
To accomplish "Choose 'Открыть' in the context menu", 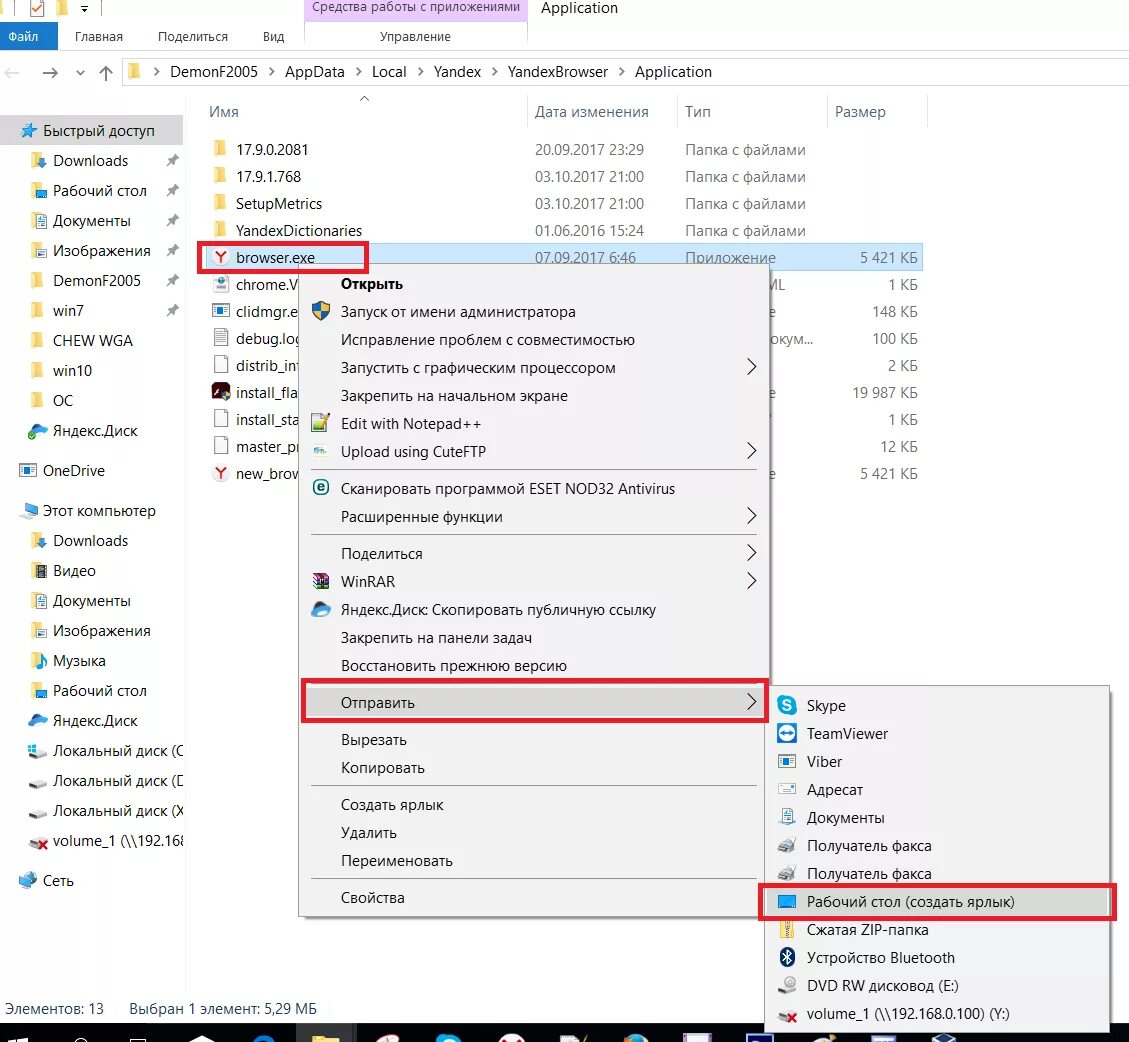I will coord(372,284).
